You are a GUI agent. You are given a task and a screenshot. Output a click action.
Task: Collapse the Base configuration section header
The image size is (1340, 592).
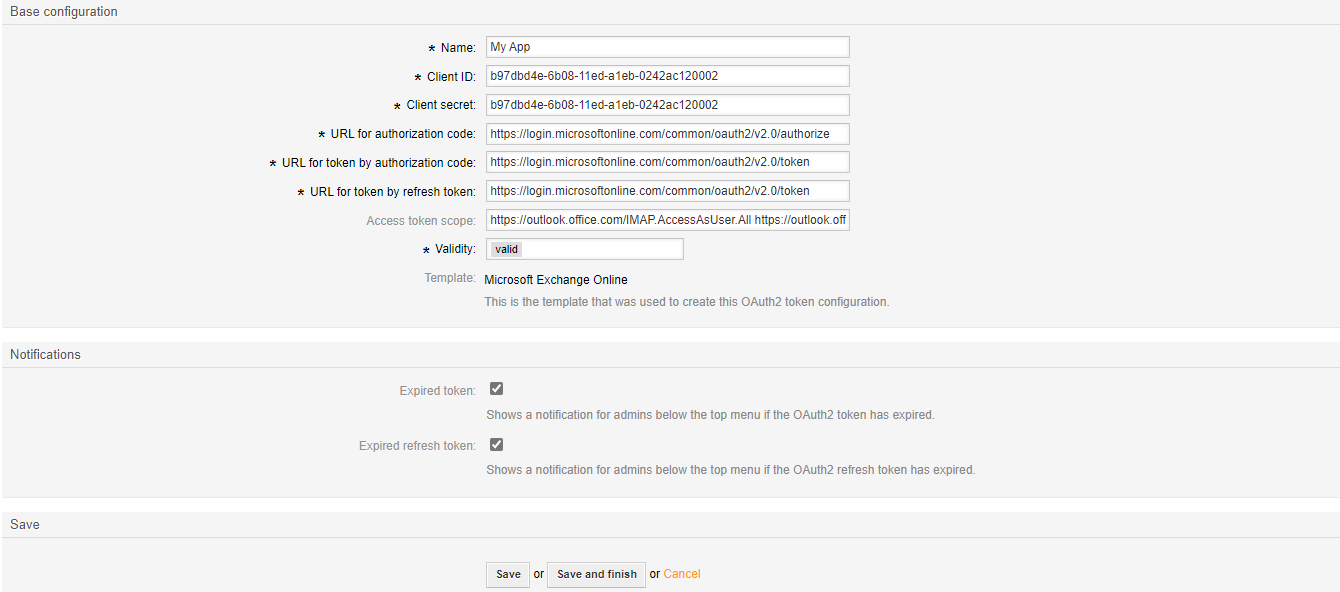[x=62, y=11]
